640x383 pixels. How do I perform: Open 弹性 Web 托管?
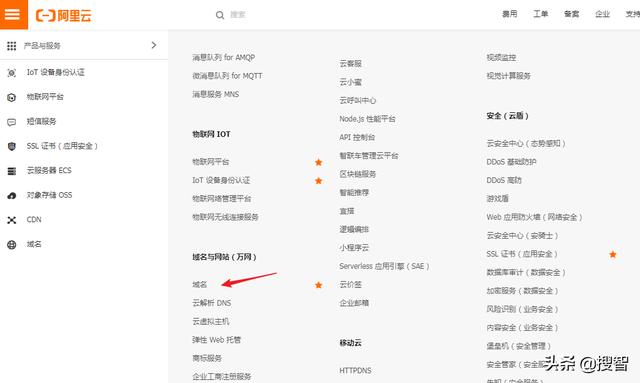(217, 340)
